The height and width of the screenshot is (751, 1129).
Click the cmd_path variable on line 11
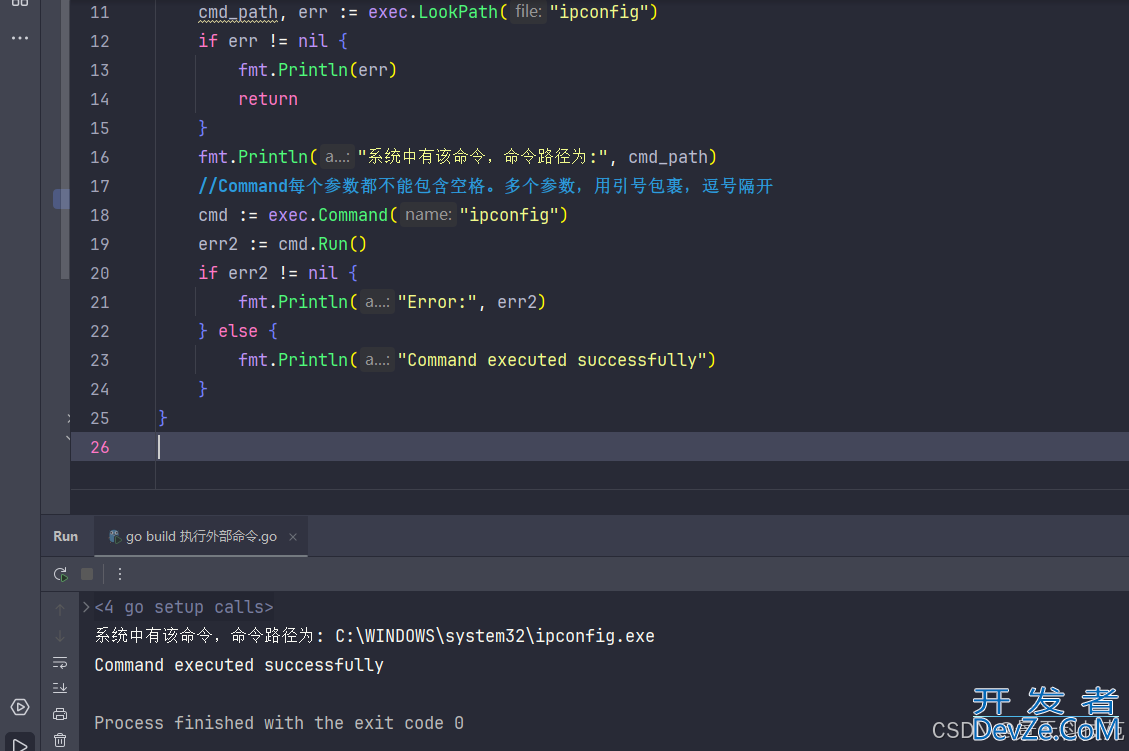click(238, 12)
